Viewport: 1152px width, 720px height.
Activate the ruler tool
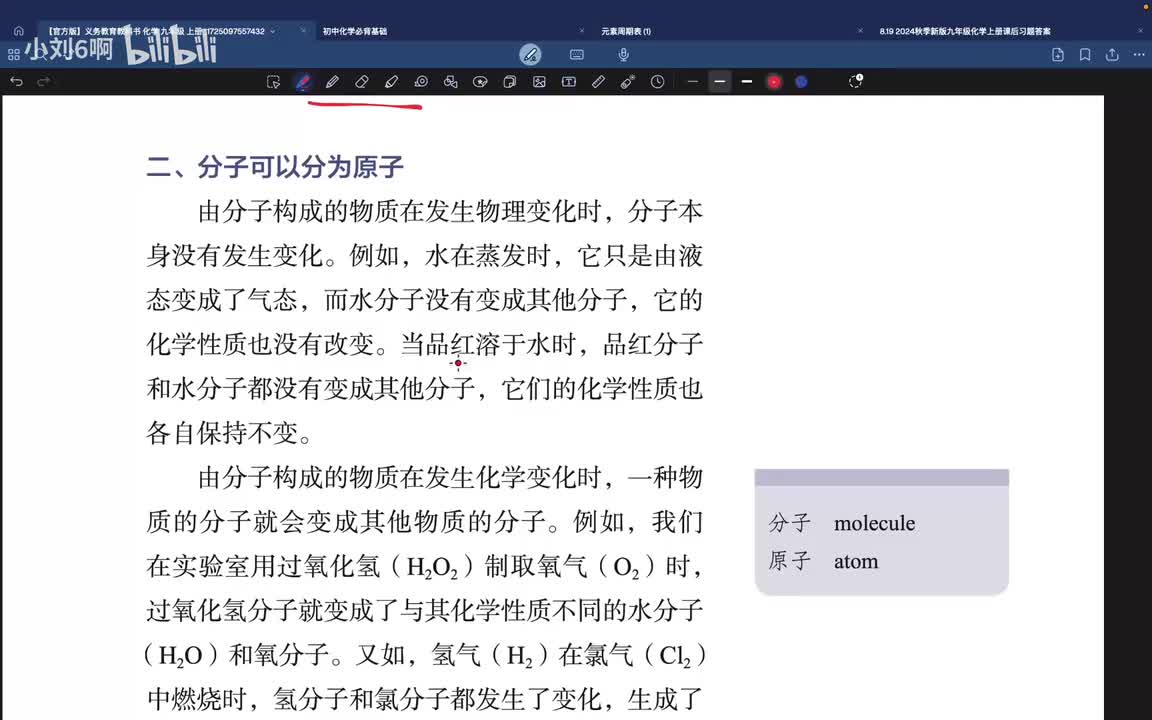click(x=598, y=82)
